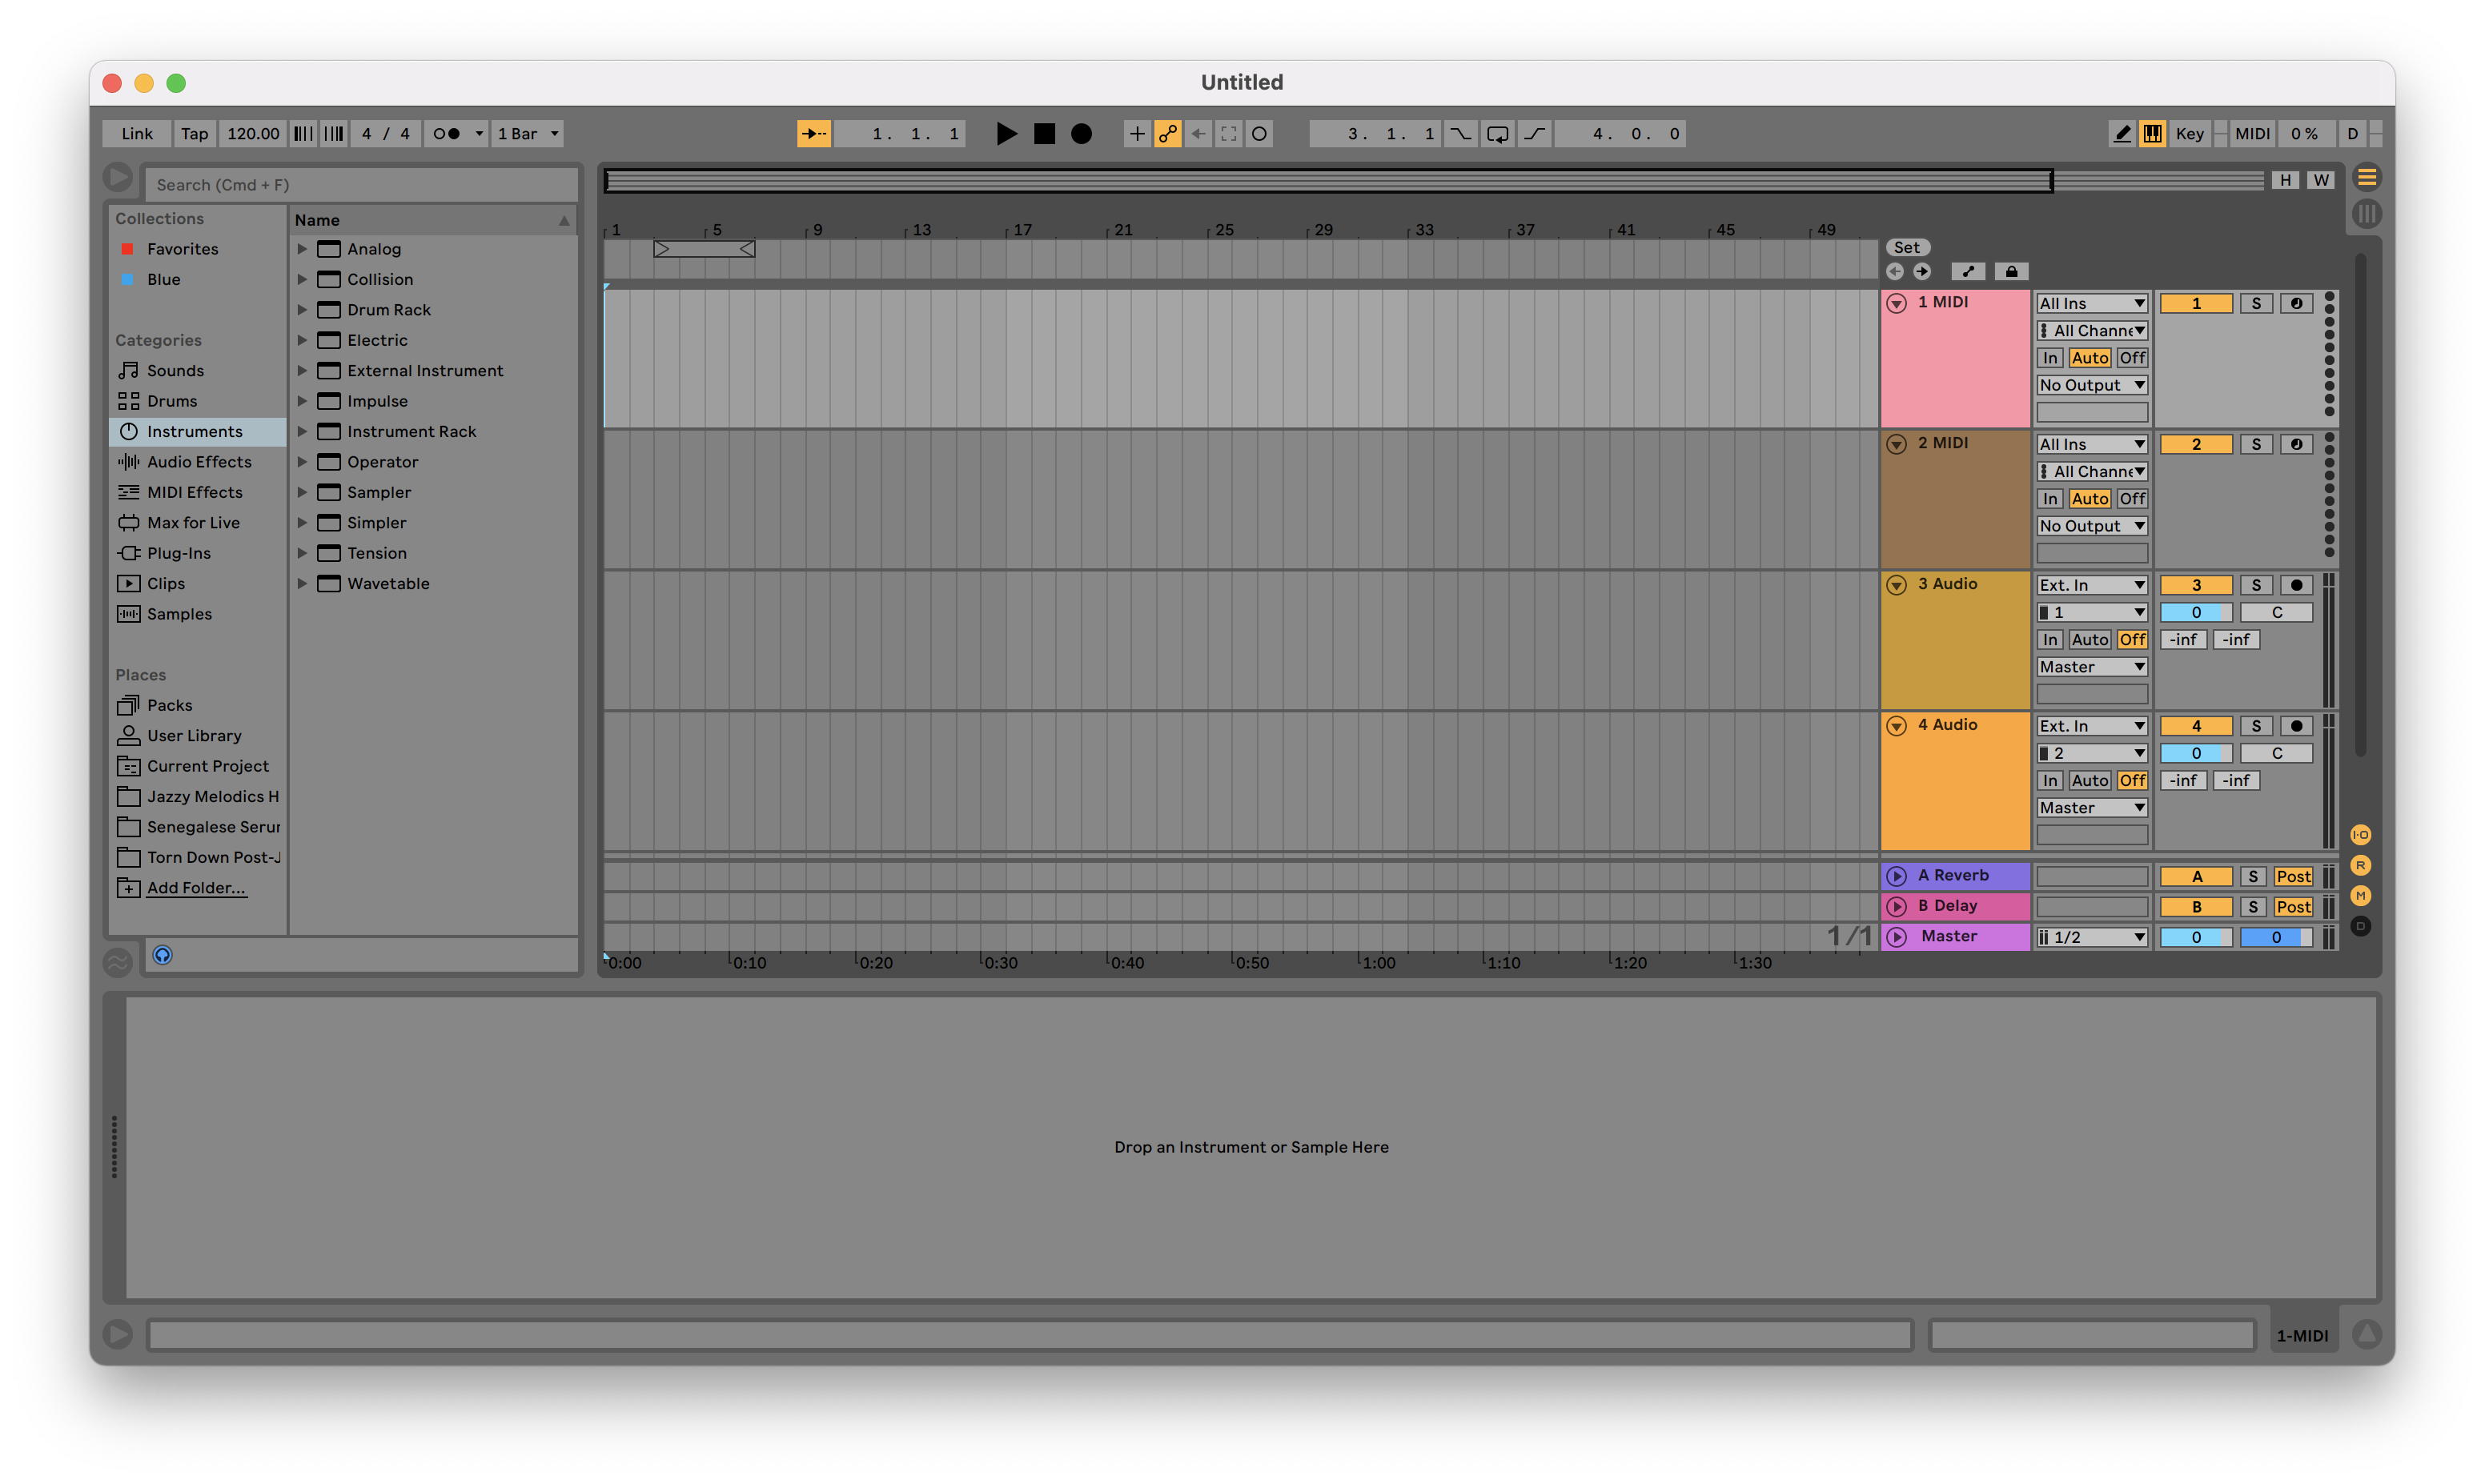The height and width of the screenshot is (1484, 2485).
Task: Expand the Operator folder
Action: click(302, 462)
